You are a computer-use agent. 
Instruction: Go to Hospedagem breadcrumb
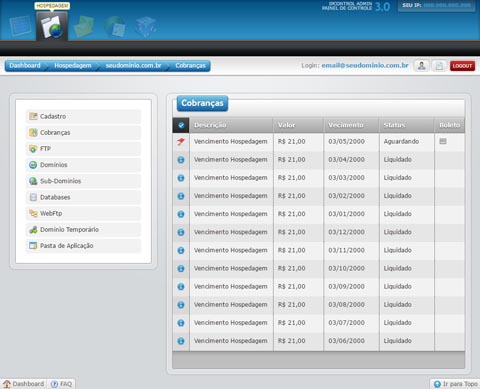tap(73, 66)
